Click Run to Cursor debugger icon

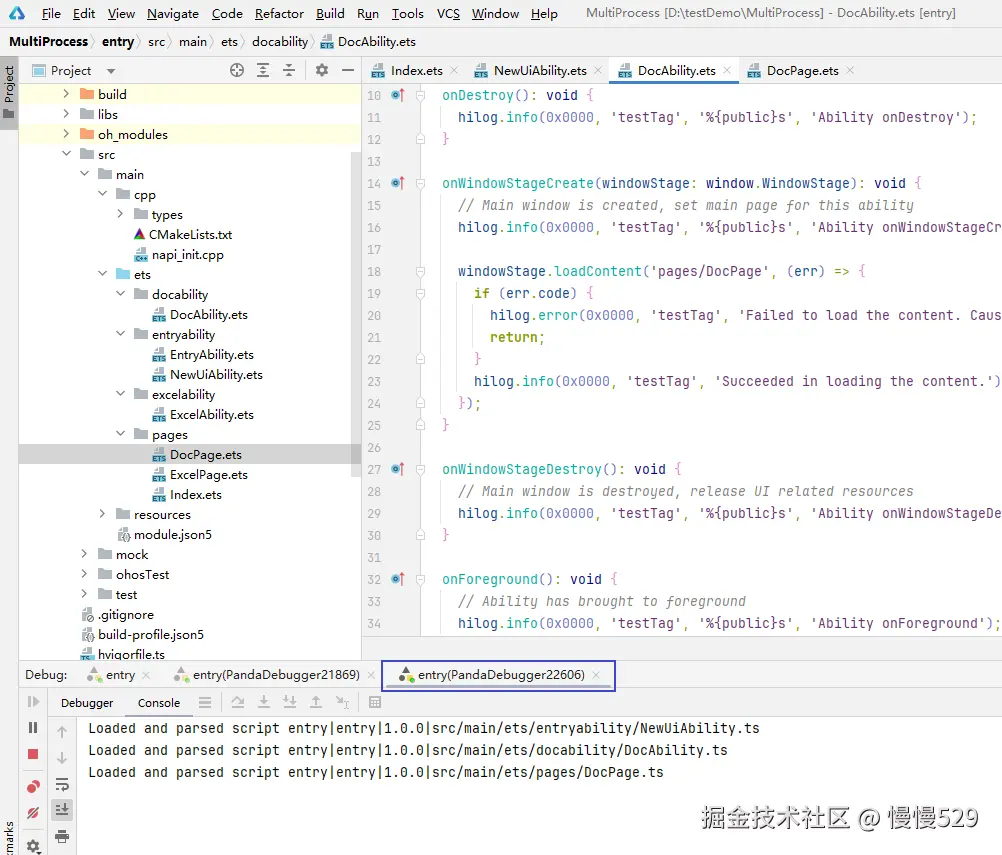point(343,702)
